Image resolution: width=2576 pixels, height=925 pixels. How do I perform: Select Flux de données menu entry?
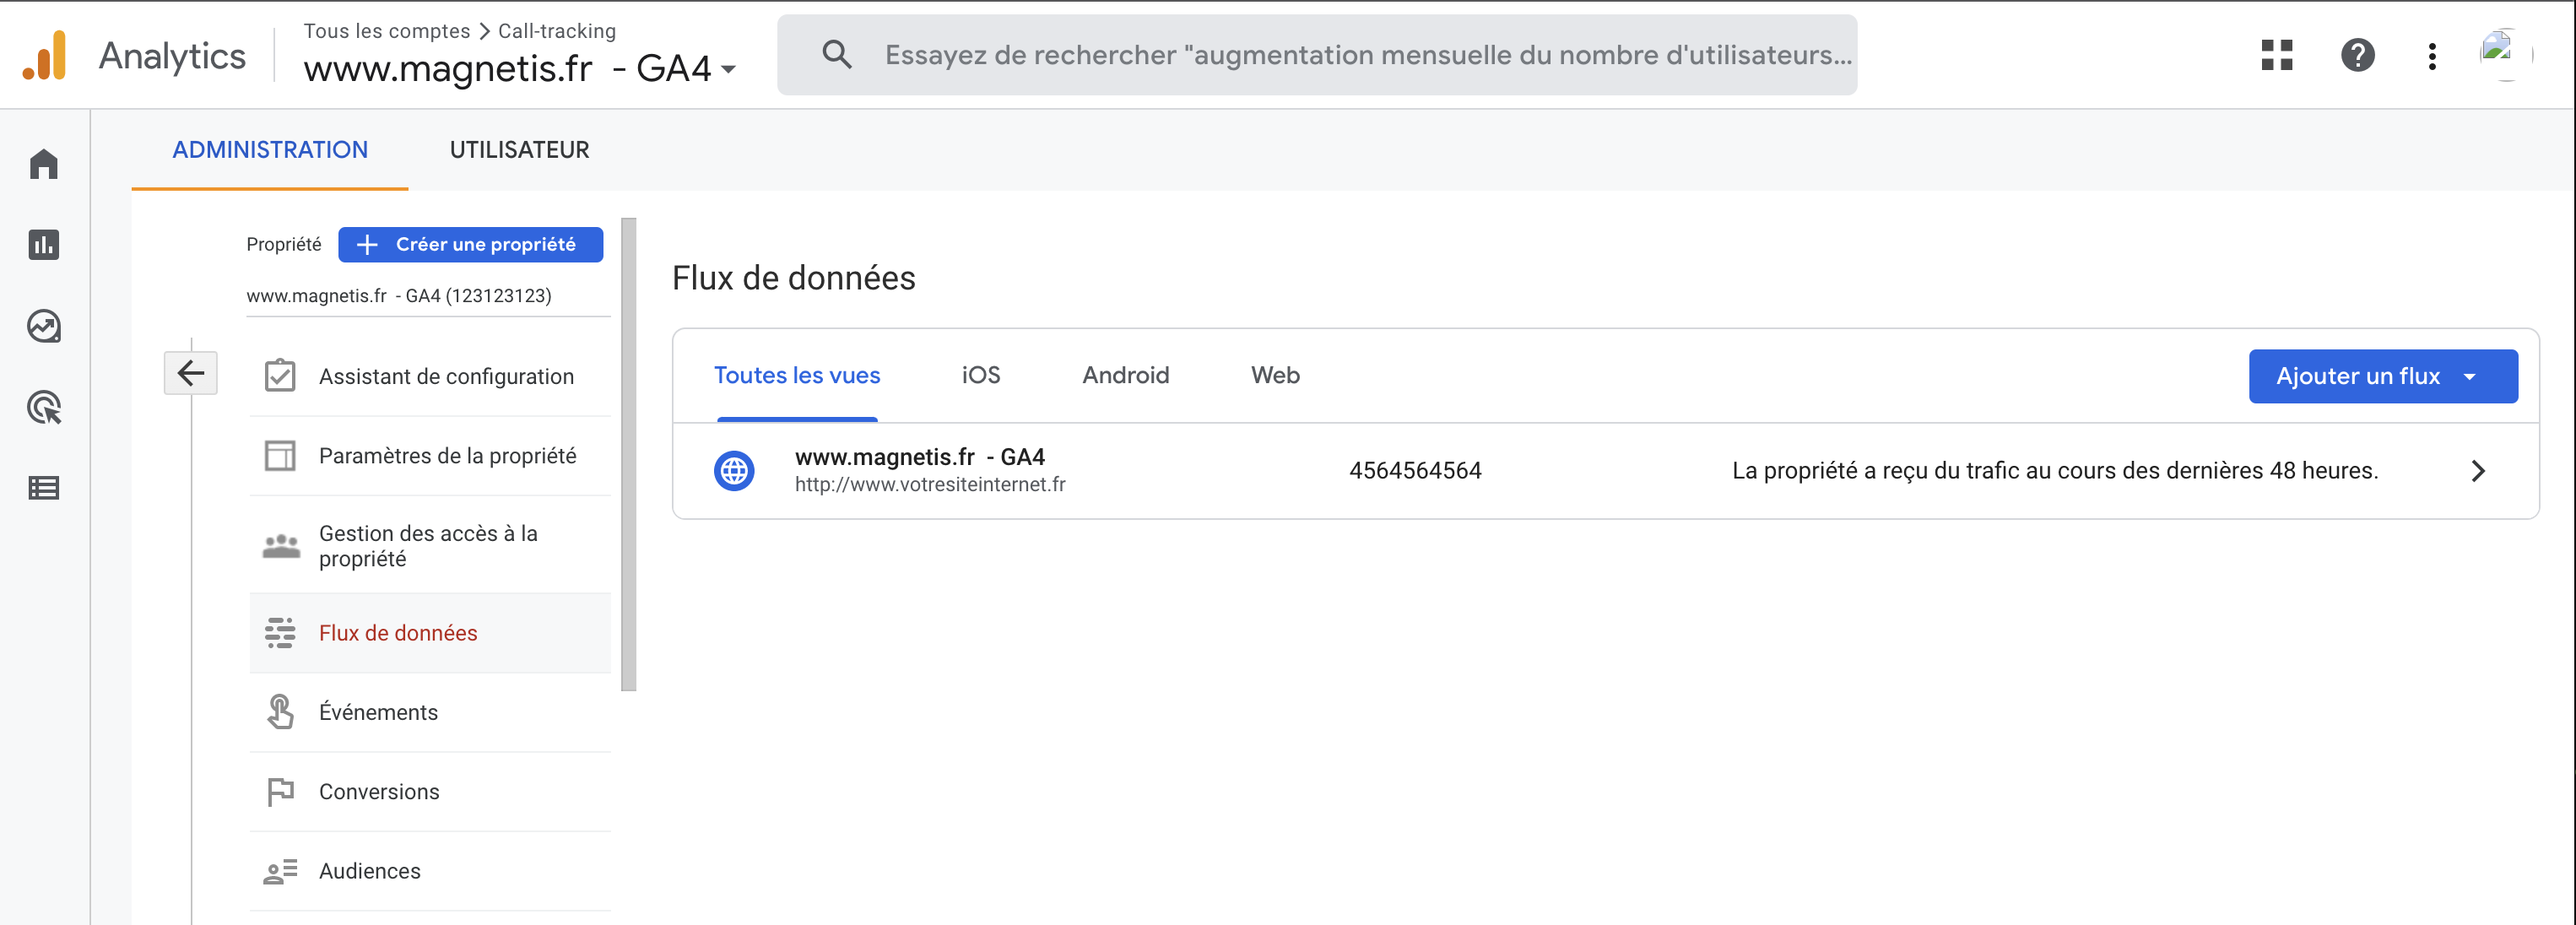coord(430,633)
